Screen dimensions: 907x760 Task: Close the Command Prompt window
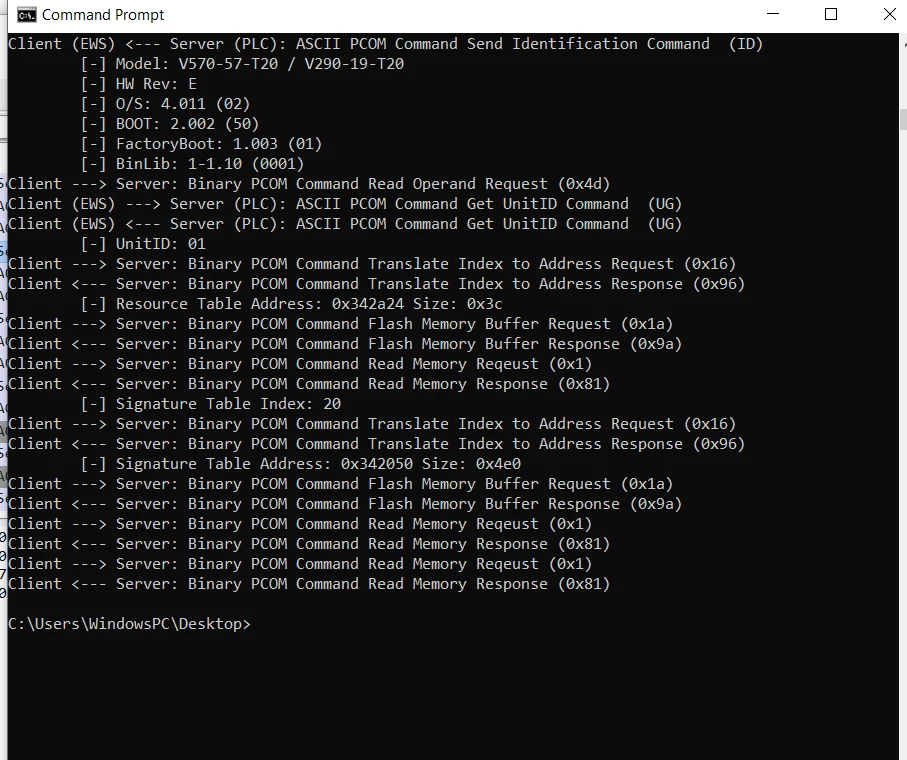(x=889, y=15)
